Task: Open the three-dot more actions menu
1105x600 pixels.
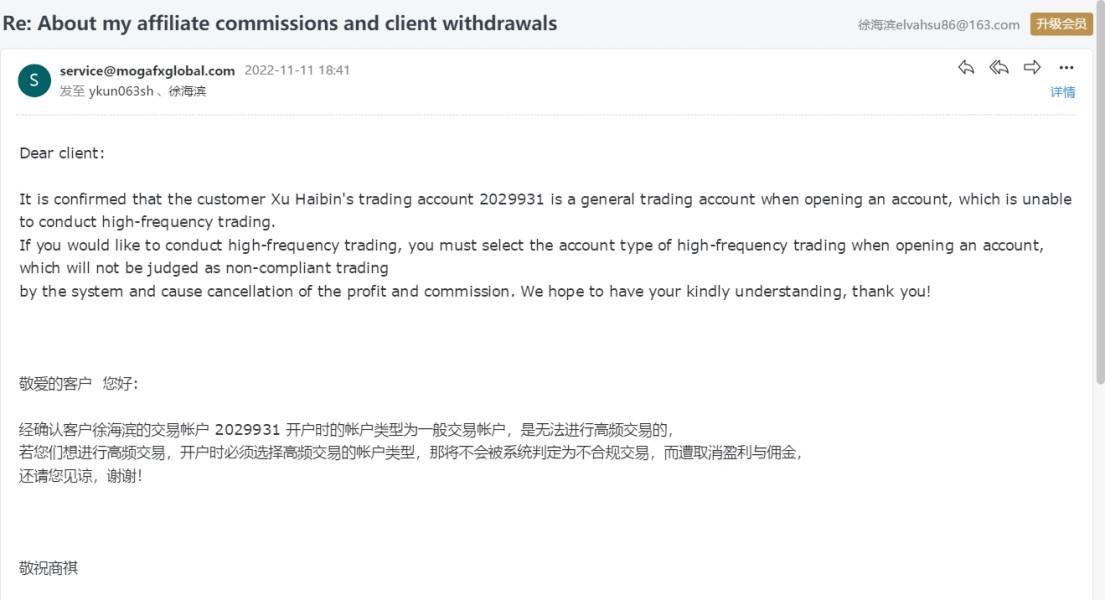Action: click(1066, 68)
